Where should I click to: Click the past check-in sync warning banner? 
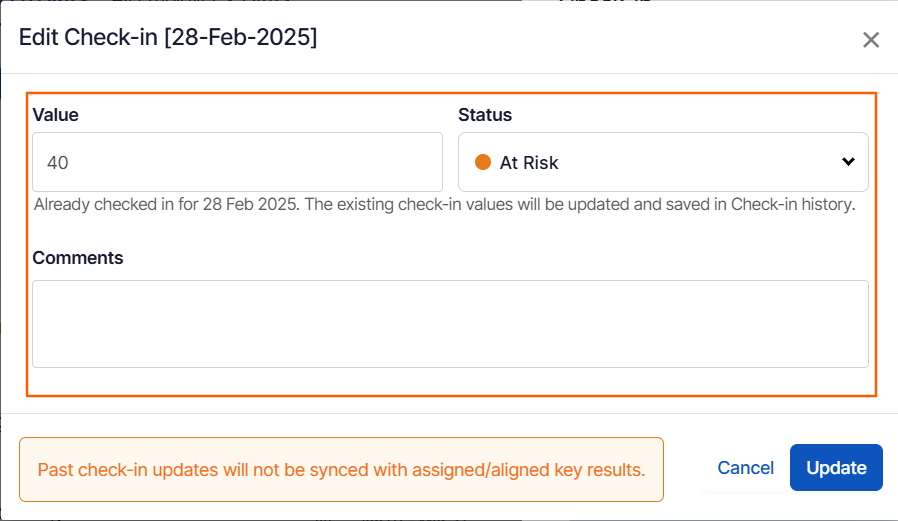341,469
